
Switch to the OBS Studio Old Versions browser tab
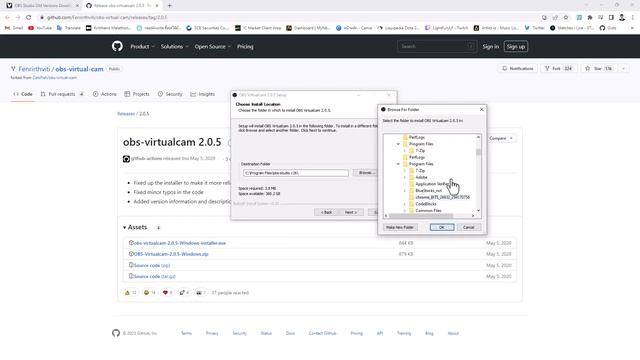click(x=42, y=6)
